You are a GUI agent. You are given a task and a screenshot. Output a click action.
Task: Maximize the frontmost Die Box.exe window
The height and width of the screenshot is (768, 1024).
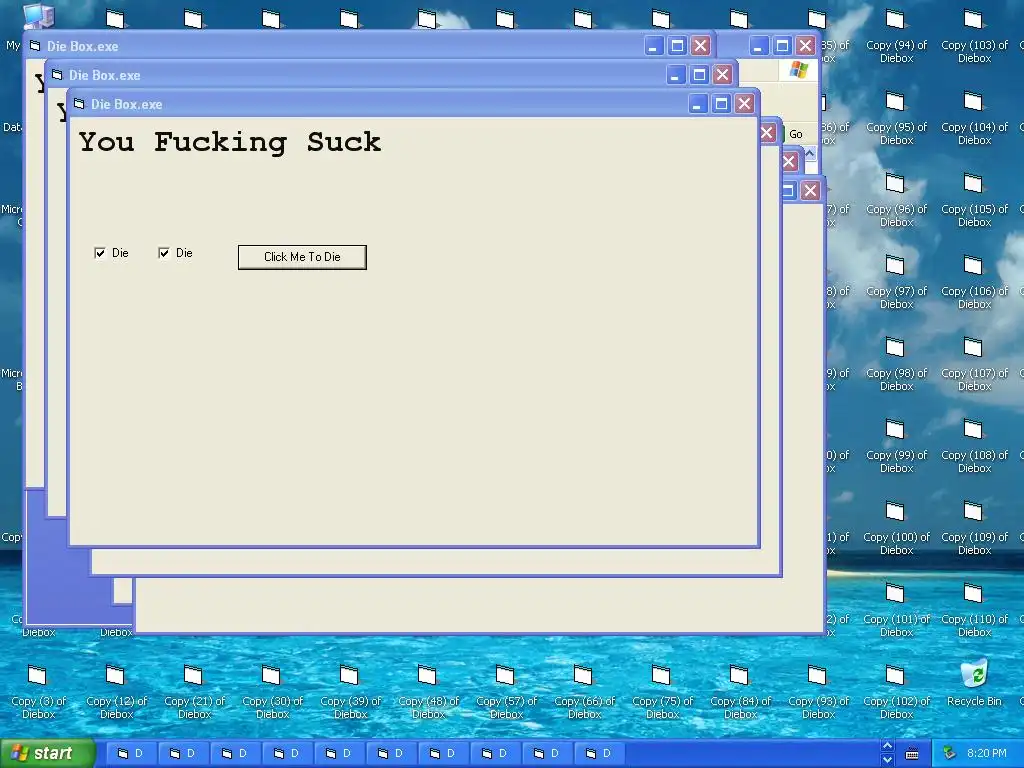tap(721, 104)
